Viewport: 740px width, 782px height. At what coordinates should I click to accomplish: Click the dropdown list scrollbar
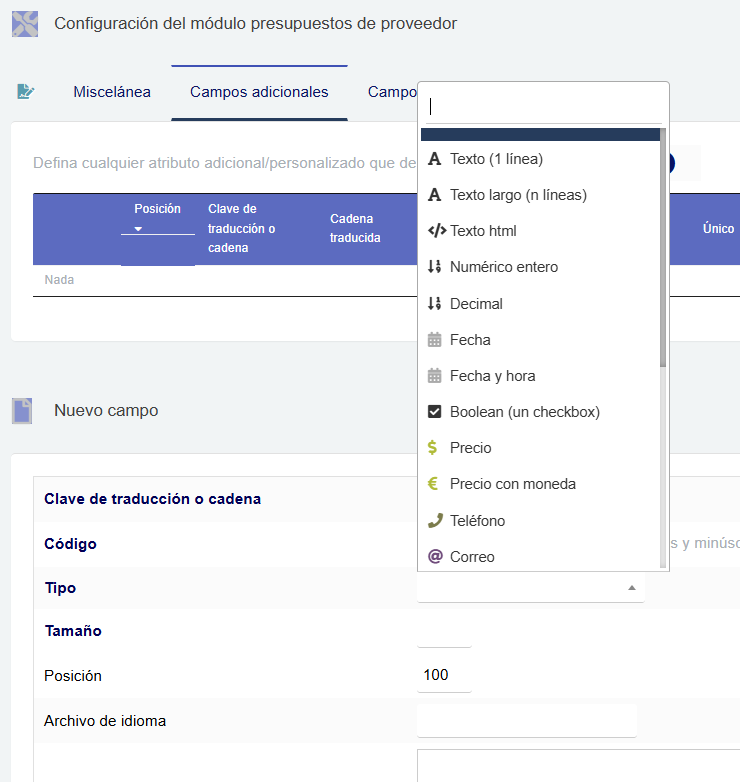(x=663, y=250)
